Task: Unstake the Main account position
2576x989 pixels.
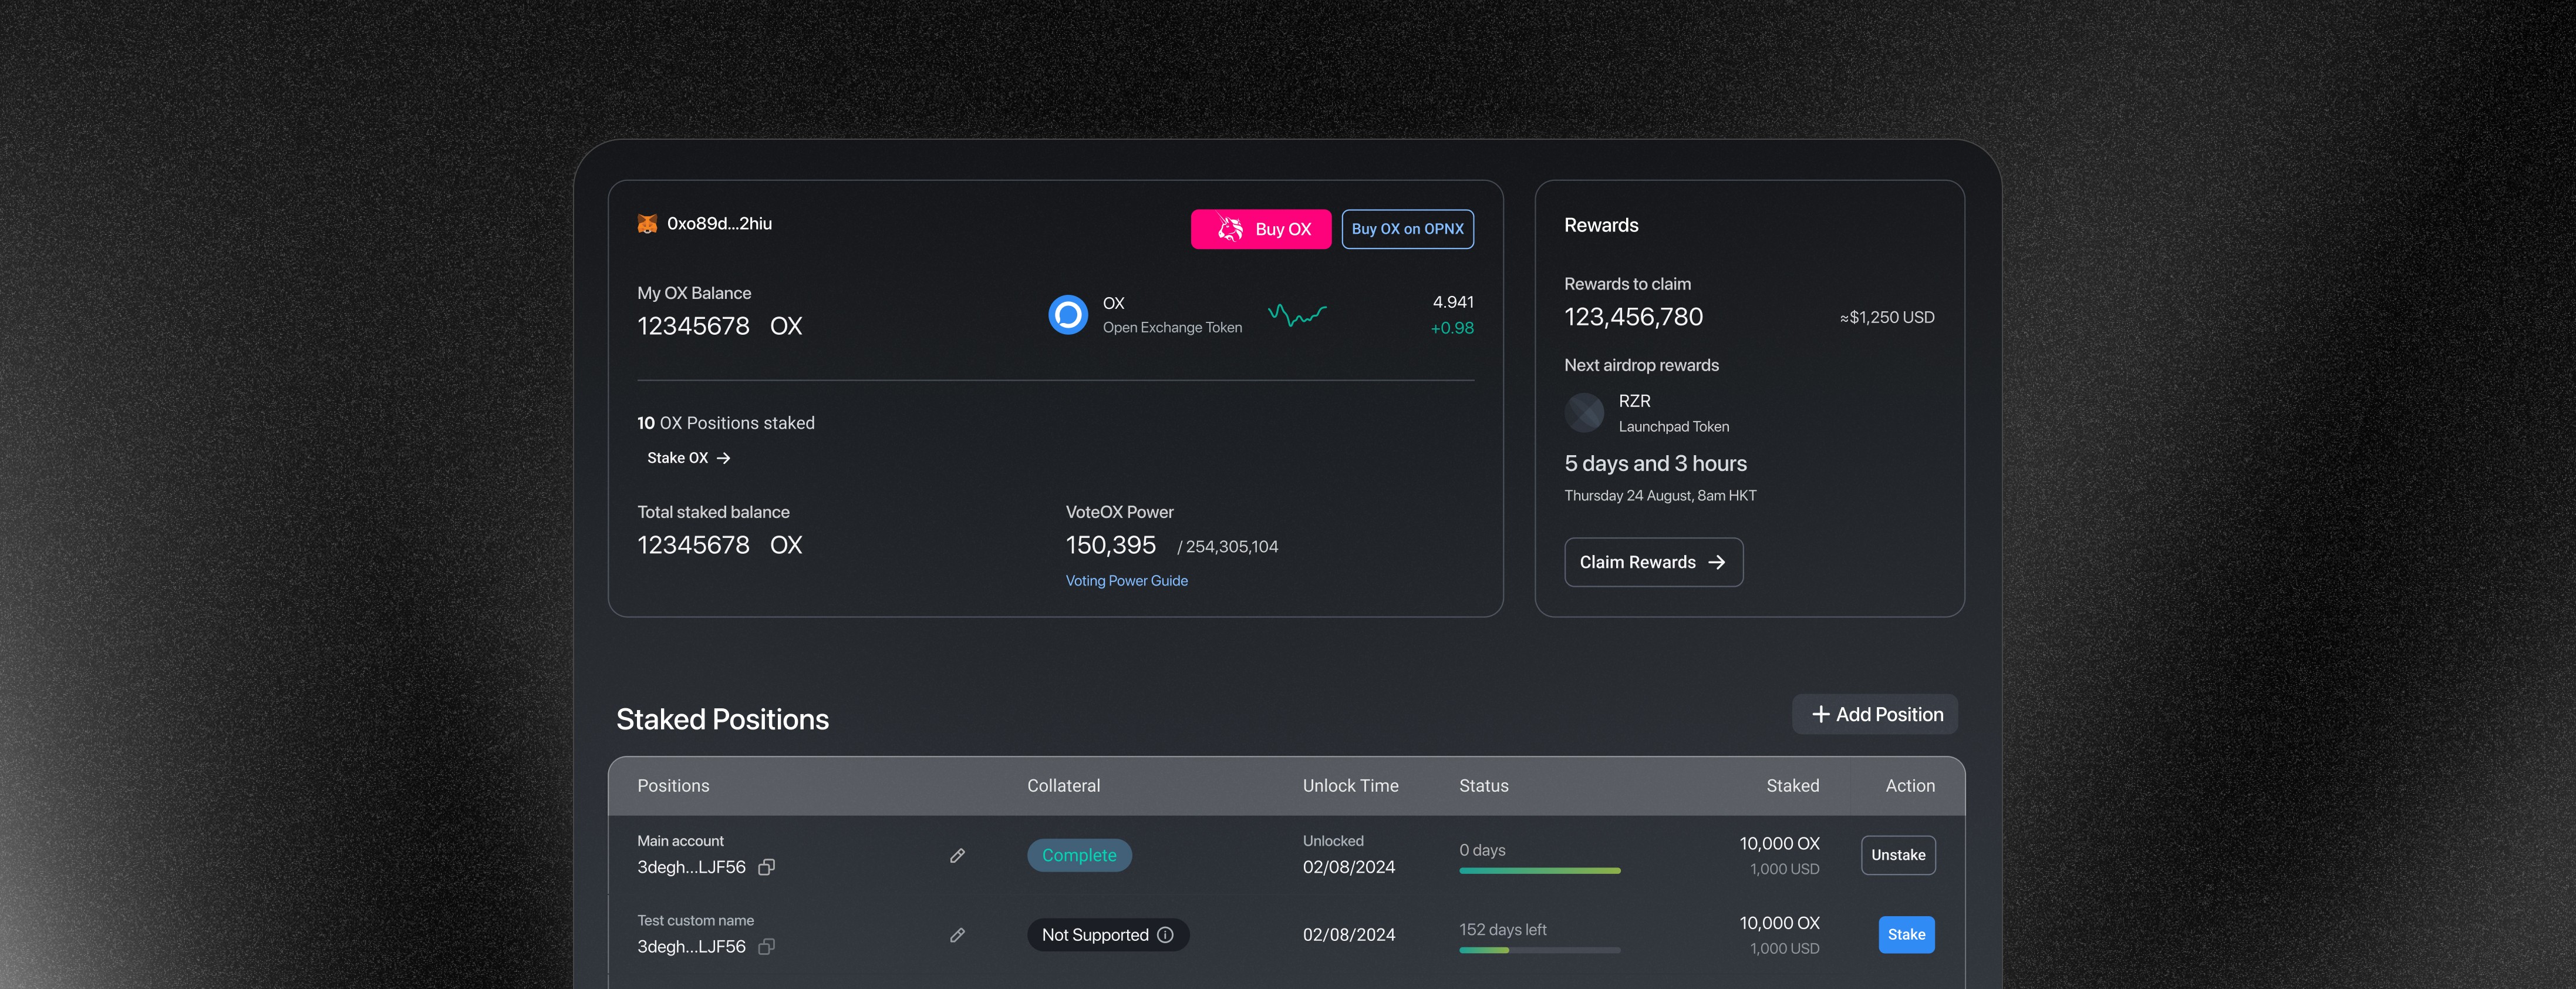Action: [1897, 856]
